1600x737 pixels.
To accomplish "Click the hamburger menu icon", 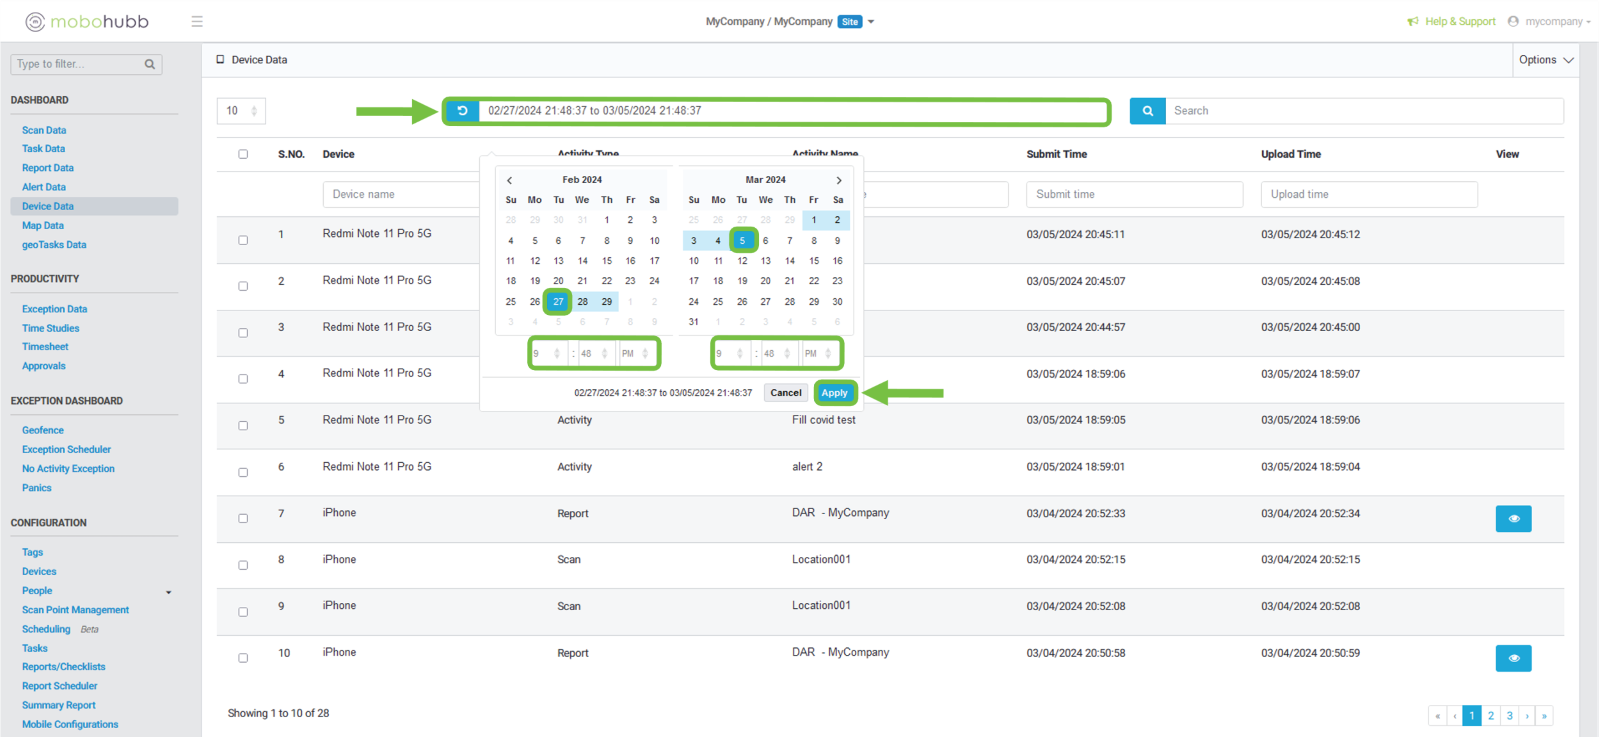I will [197, 21].
